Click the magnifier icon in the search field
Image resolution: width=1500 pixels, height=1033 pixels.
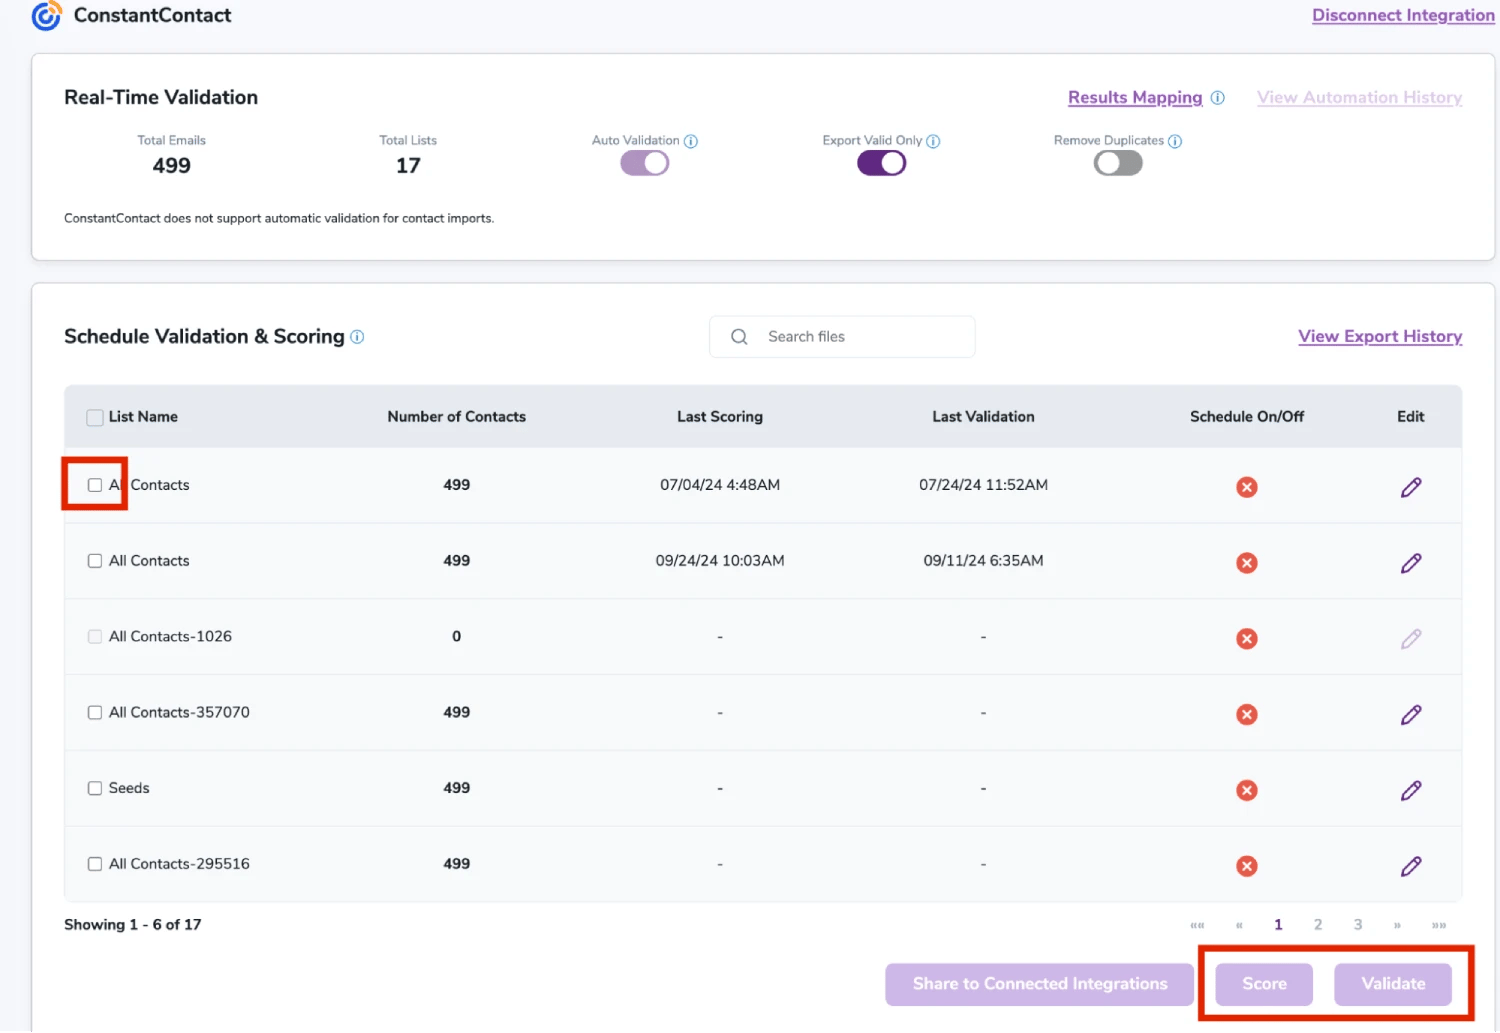(739, 336)
